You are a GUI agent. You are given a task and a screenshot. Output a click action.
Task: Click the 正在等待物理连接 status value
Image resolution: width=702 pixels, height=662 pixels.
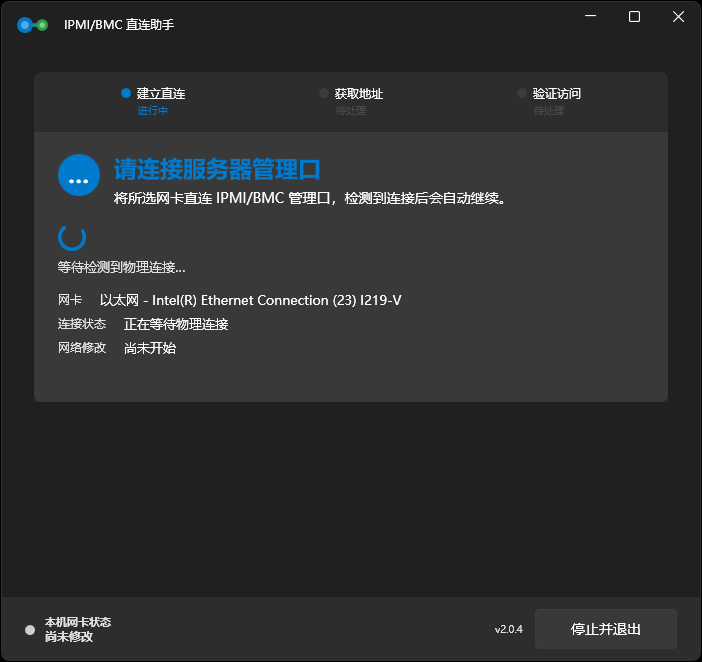pos(176,324)
